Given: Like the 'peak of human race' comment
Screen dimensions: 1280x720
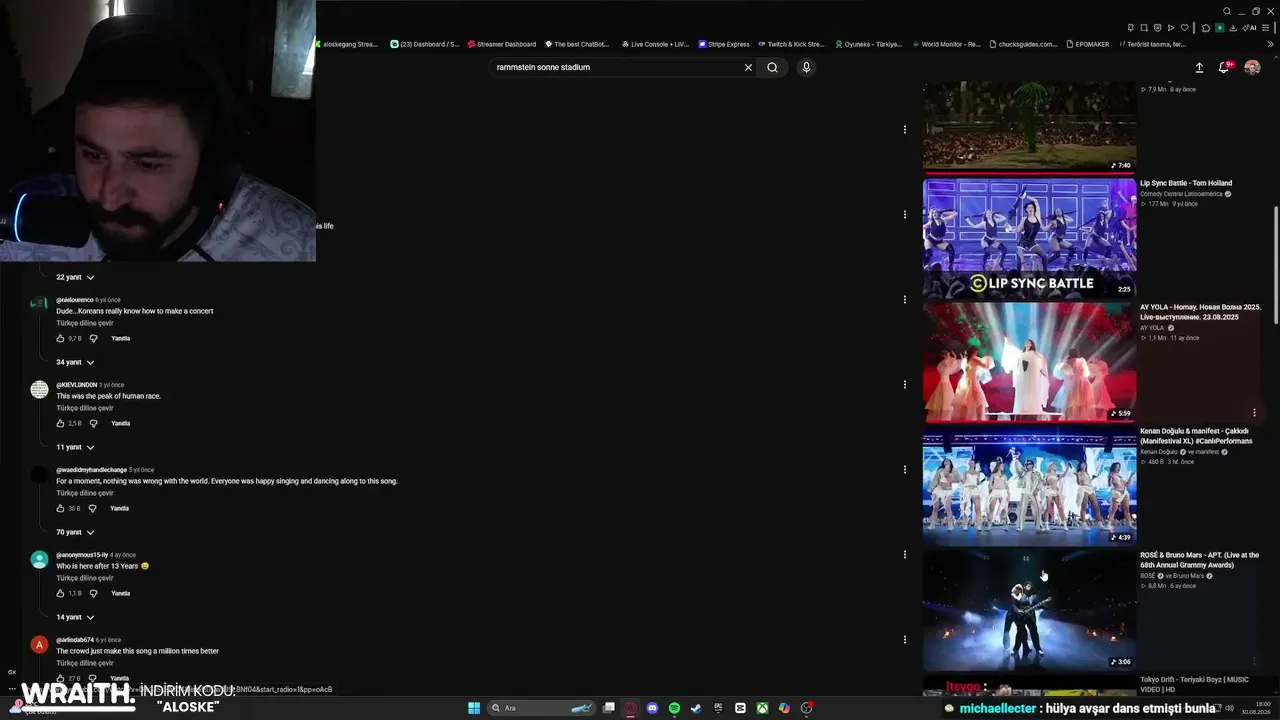Looking at the screenshot, I should point(60,423).
